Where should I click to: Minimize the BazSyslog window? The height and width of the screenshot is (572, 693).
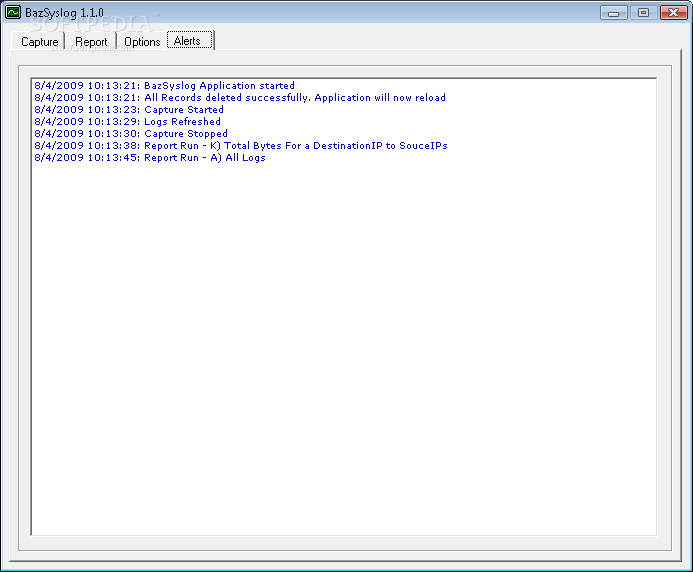[x=613, y=13]
